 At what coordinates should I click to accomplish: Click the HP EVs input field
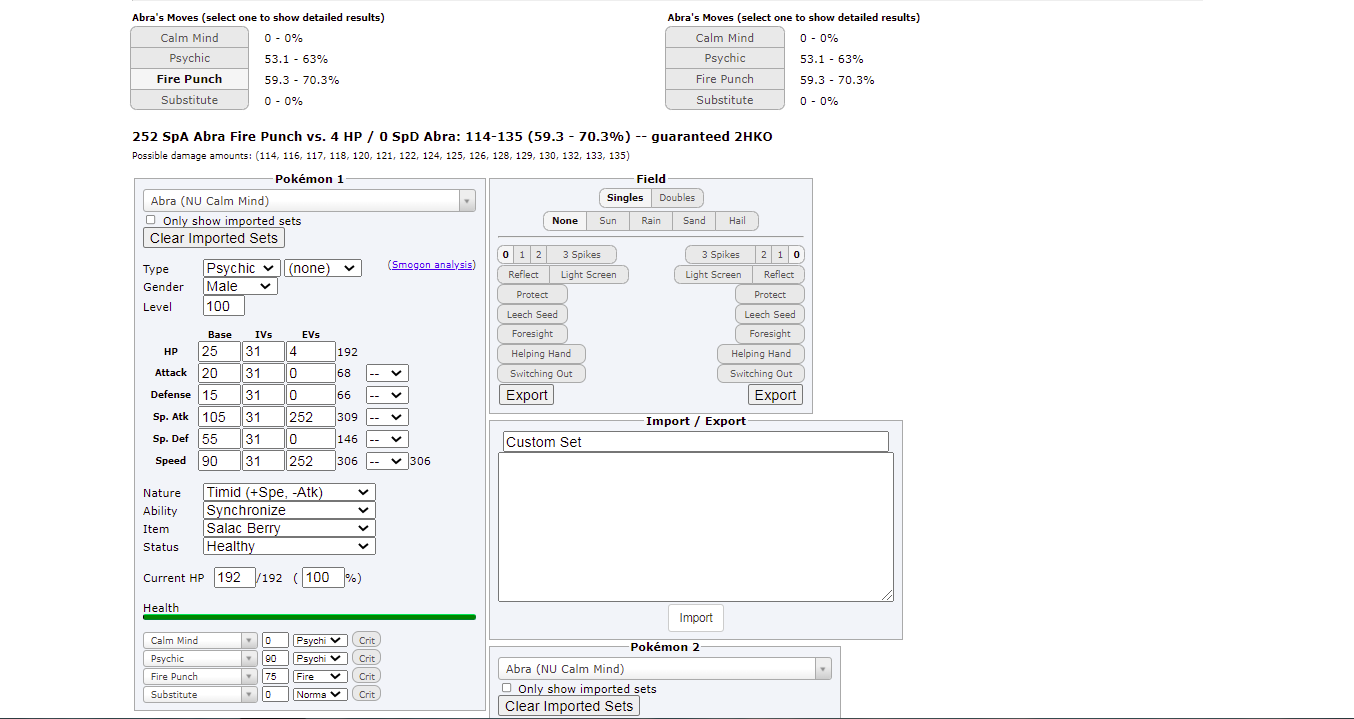(x=309, y=352)
